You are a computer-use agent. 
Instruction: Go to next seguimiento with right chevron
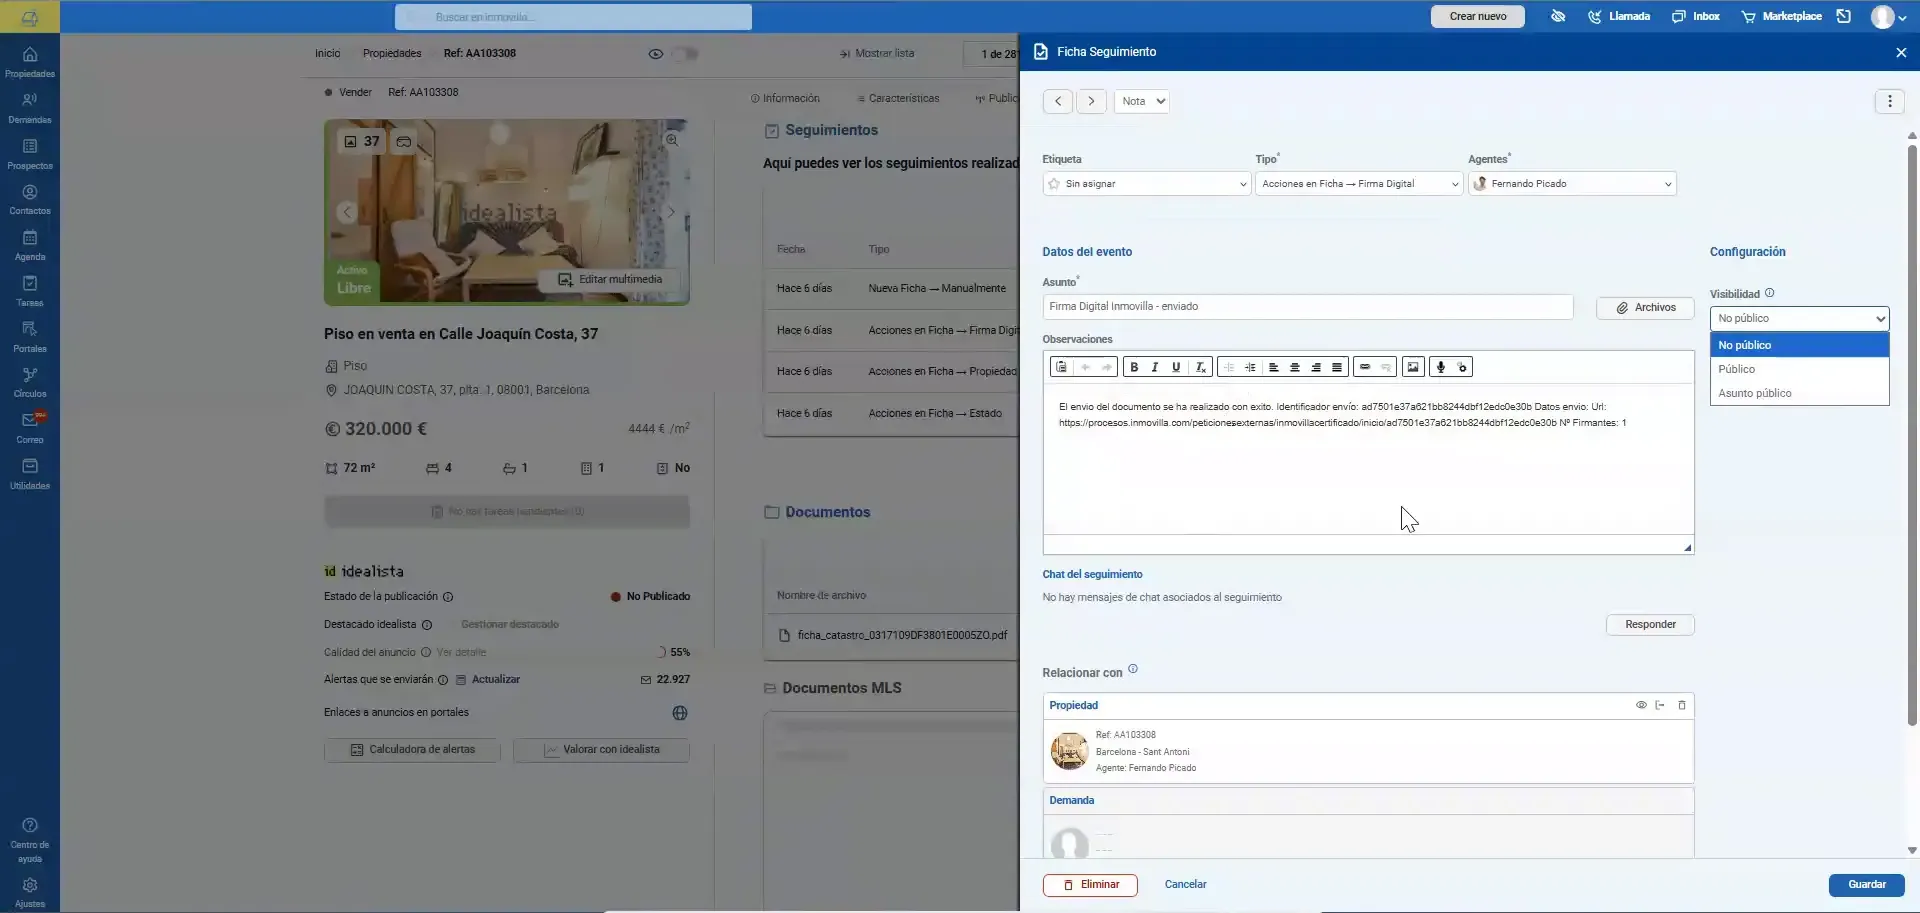point(1091,101)
